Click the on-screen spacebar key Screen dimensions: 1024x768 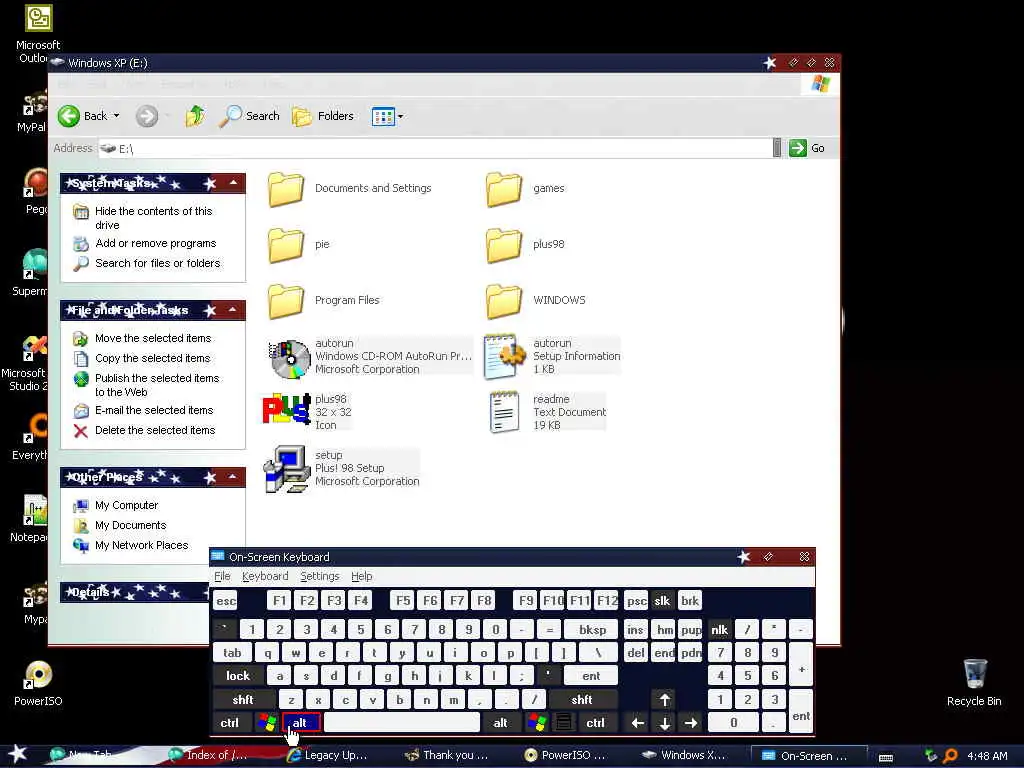click(402, 723)
